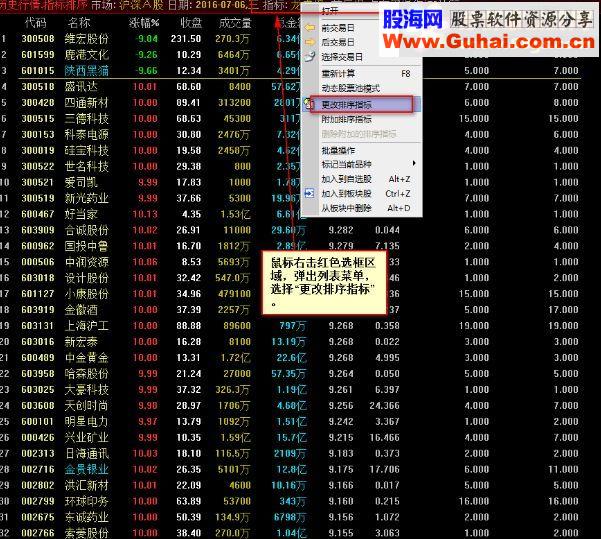Viewport: 601px width, 539px height.
Task: Sort by 名称 column header
Action: click(79, 23)
